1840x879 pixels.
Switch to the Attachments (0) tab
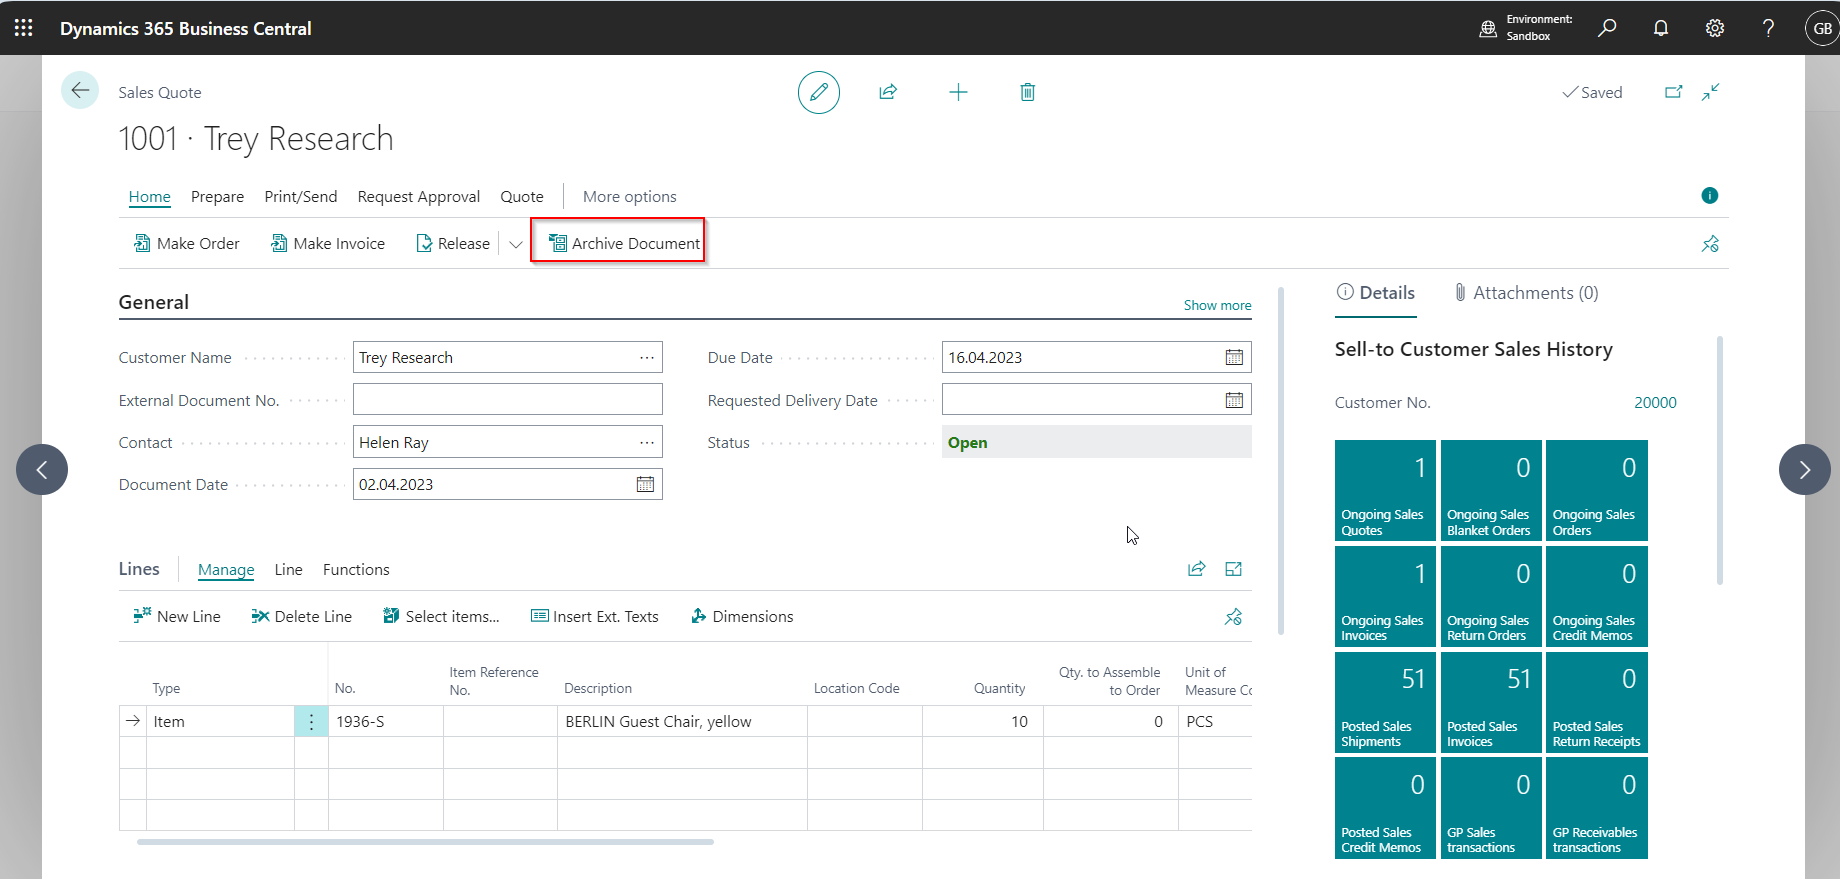pyautogui.click(x=1526, y=293)
